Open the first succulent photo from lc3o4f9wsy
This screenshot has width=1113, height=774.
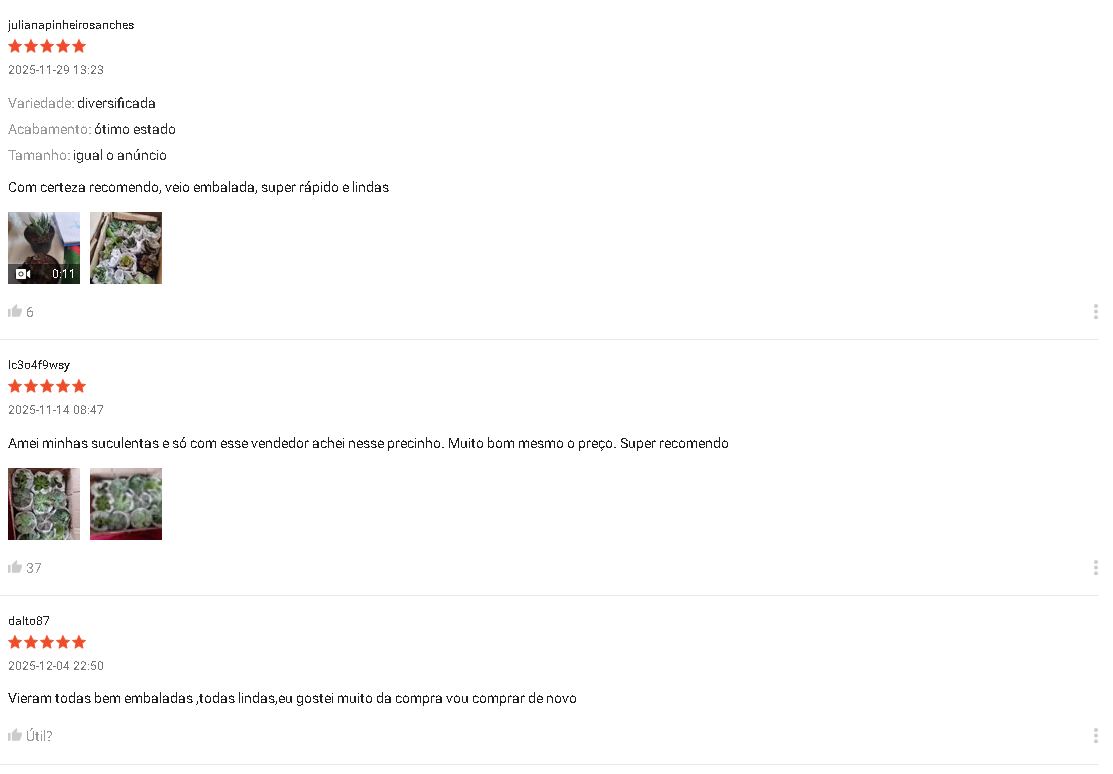(44, 503)
